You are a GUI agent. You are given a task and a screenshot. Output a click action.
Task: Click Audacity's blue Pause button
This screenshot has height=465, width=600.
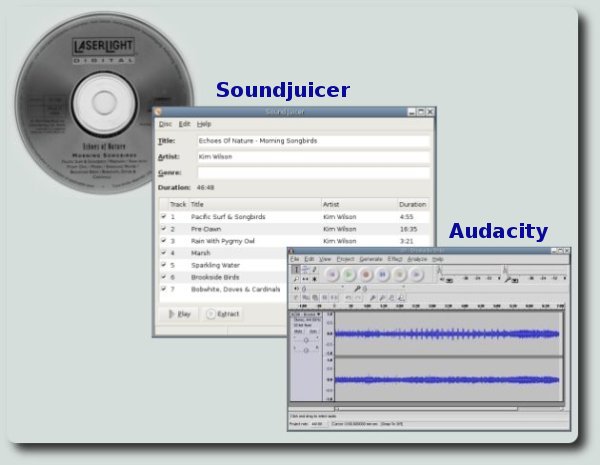point(382,274)
